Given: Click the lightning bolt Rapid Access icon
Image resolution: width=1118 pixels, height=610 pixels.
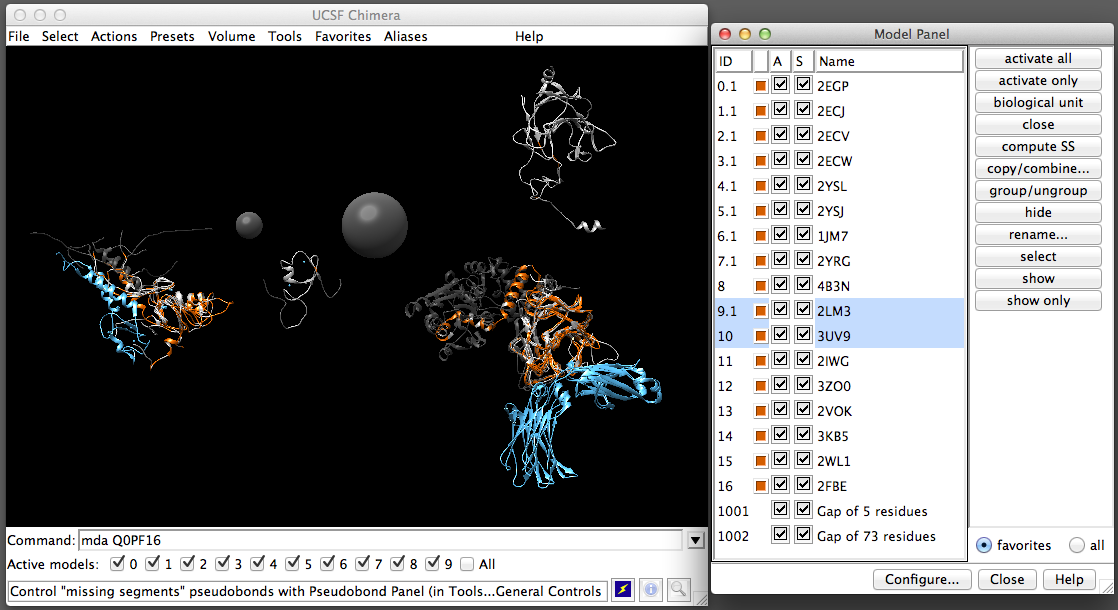Looking at the screenshot, I should tap(622, 590).
